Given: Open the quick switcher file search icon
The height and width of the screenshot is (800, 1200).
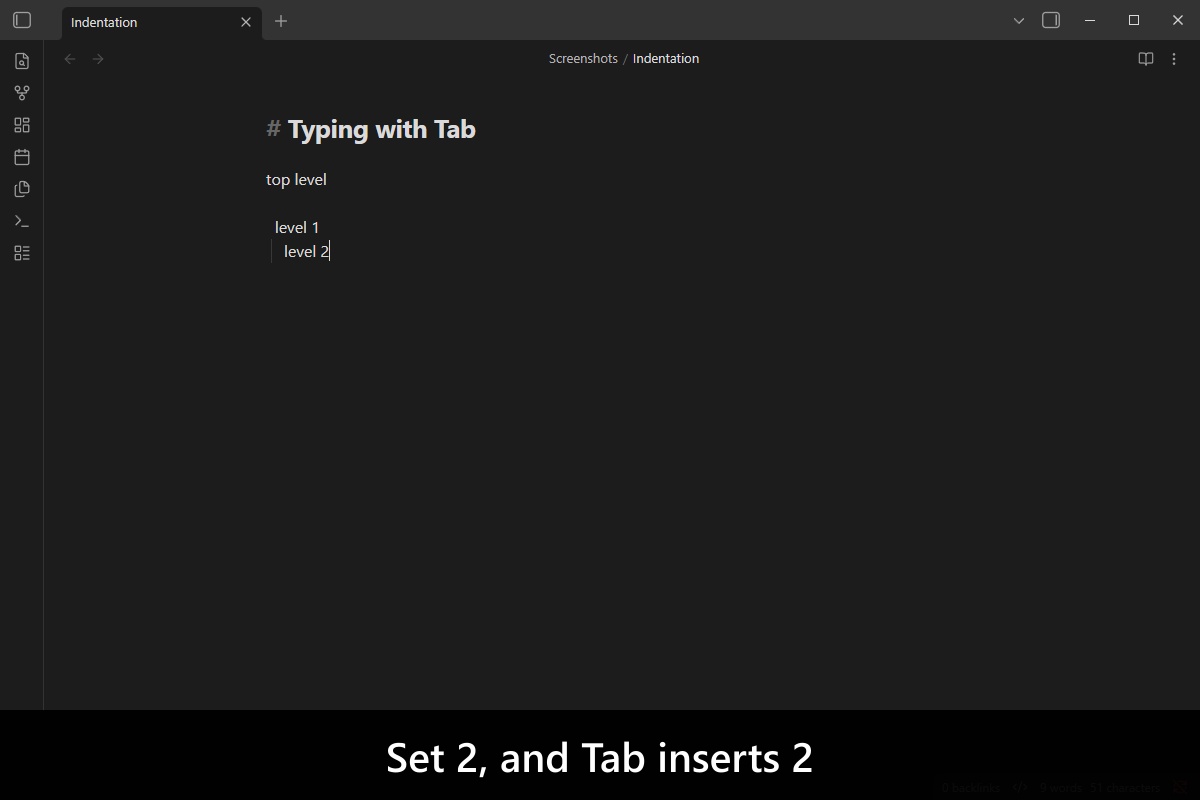Looking at the screenshot, I should tap(22, 61).
